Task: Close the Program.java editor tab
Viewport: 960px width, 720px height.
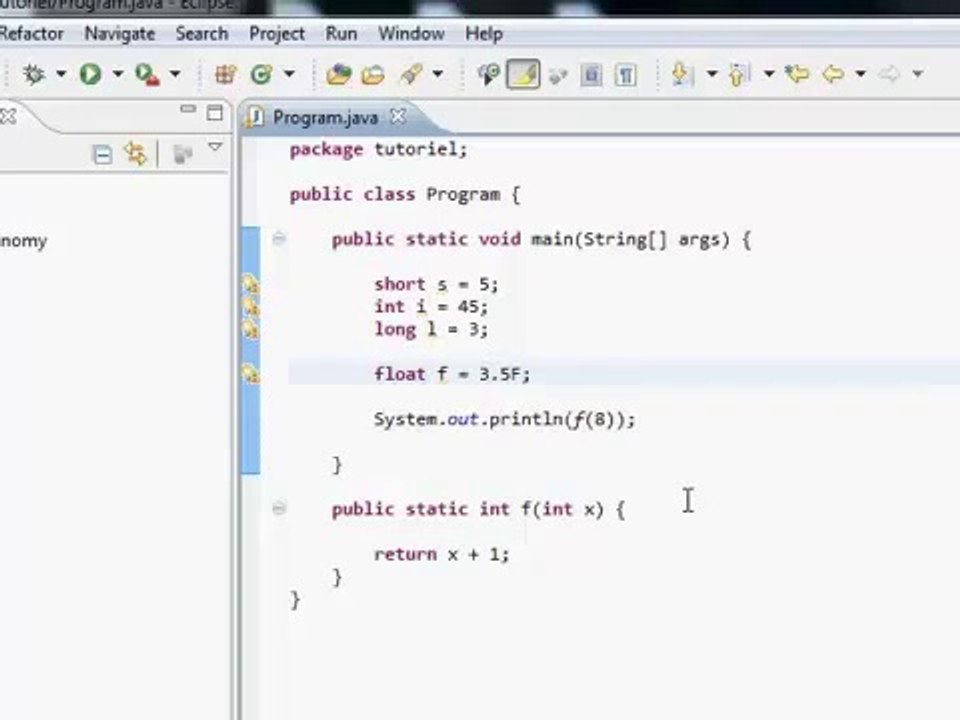Action: pos(398,116)
